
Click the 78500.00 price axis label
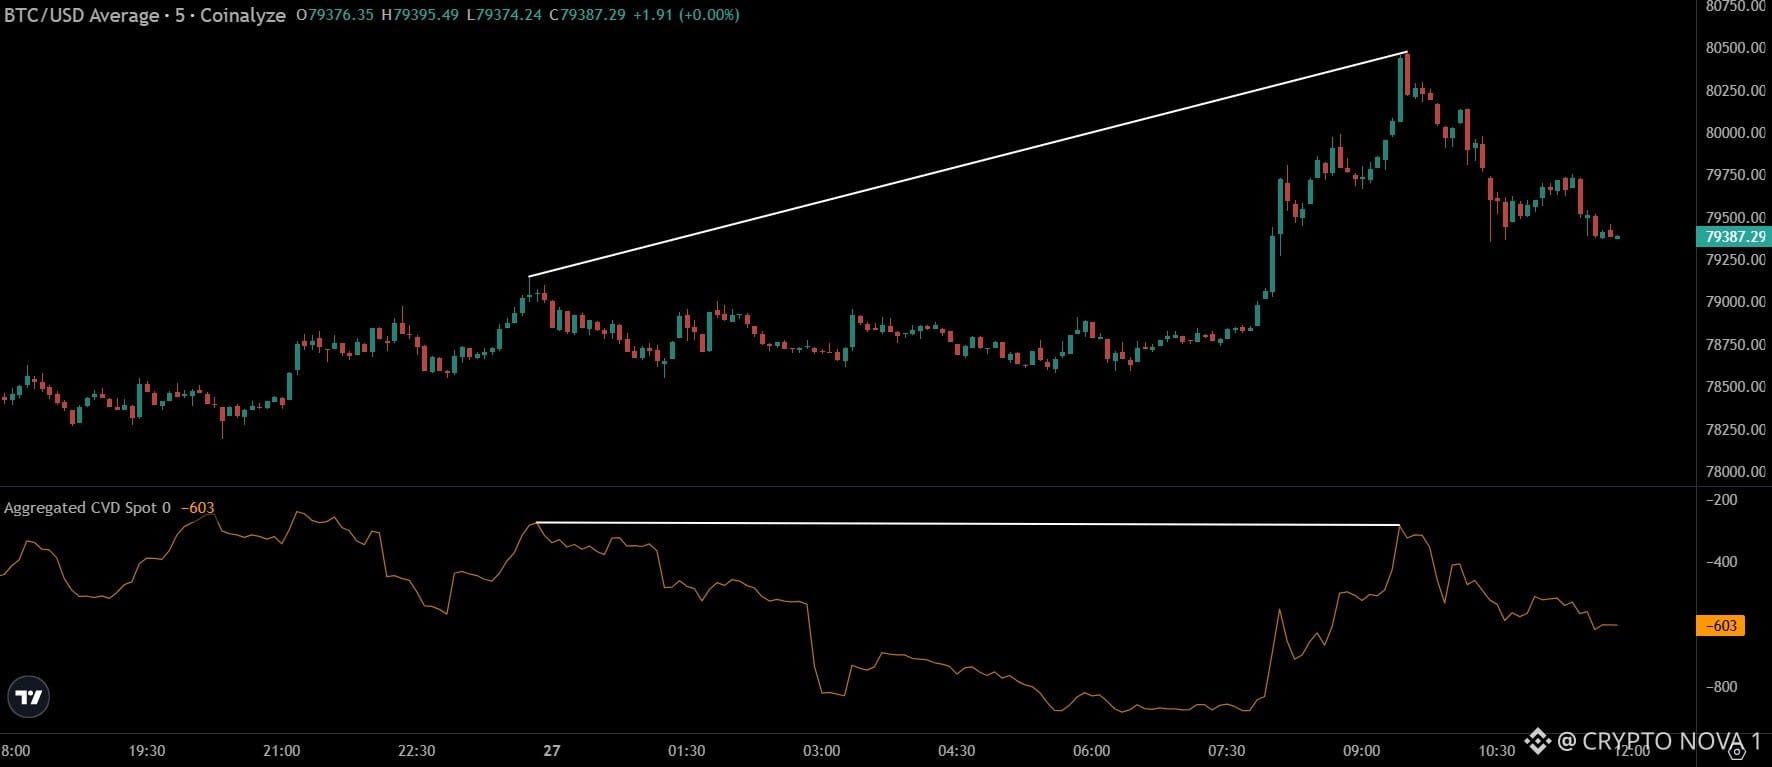point(1735,387)
